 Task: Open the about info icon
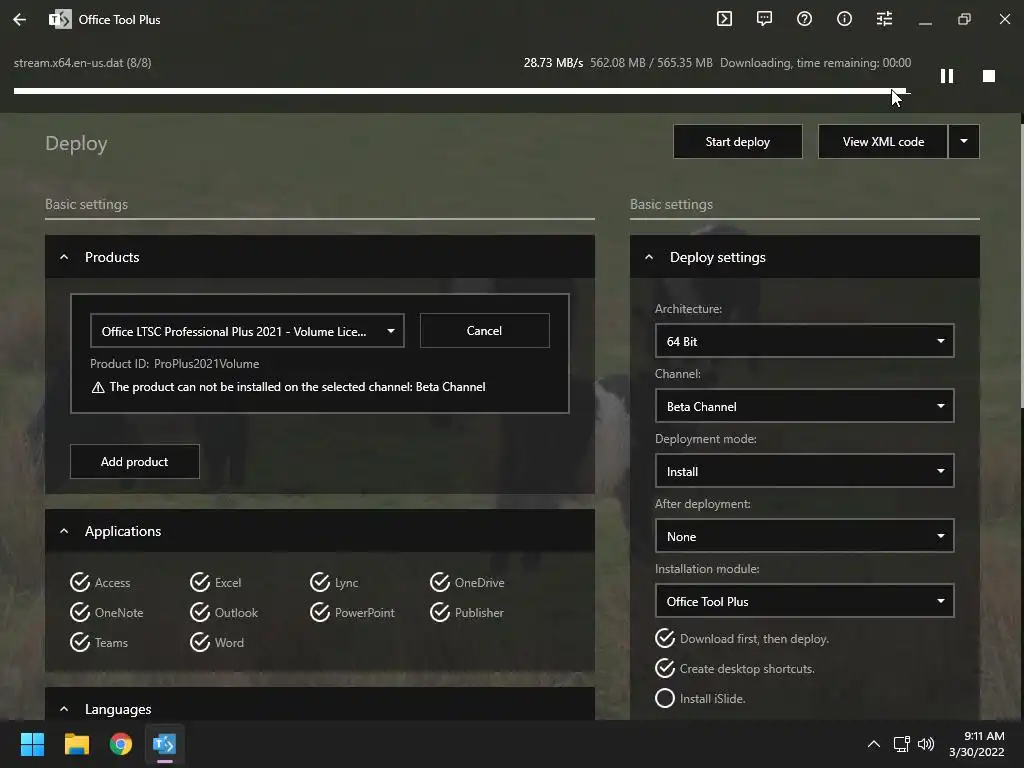(844, 19)
